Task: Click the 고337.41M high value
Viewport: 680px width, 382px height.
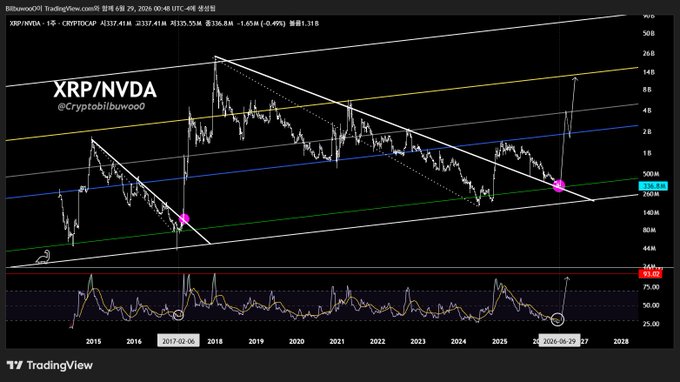Action: pyautogui.click(x=151, y=23)
